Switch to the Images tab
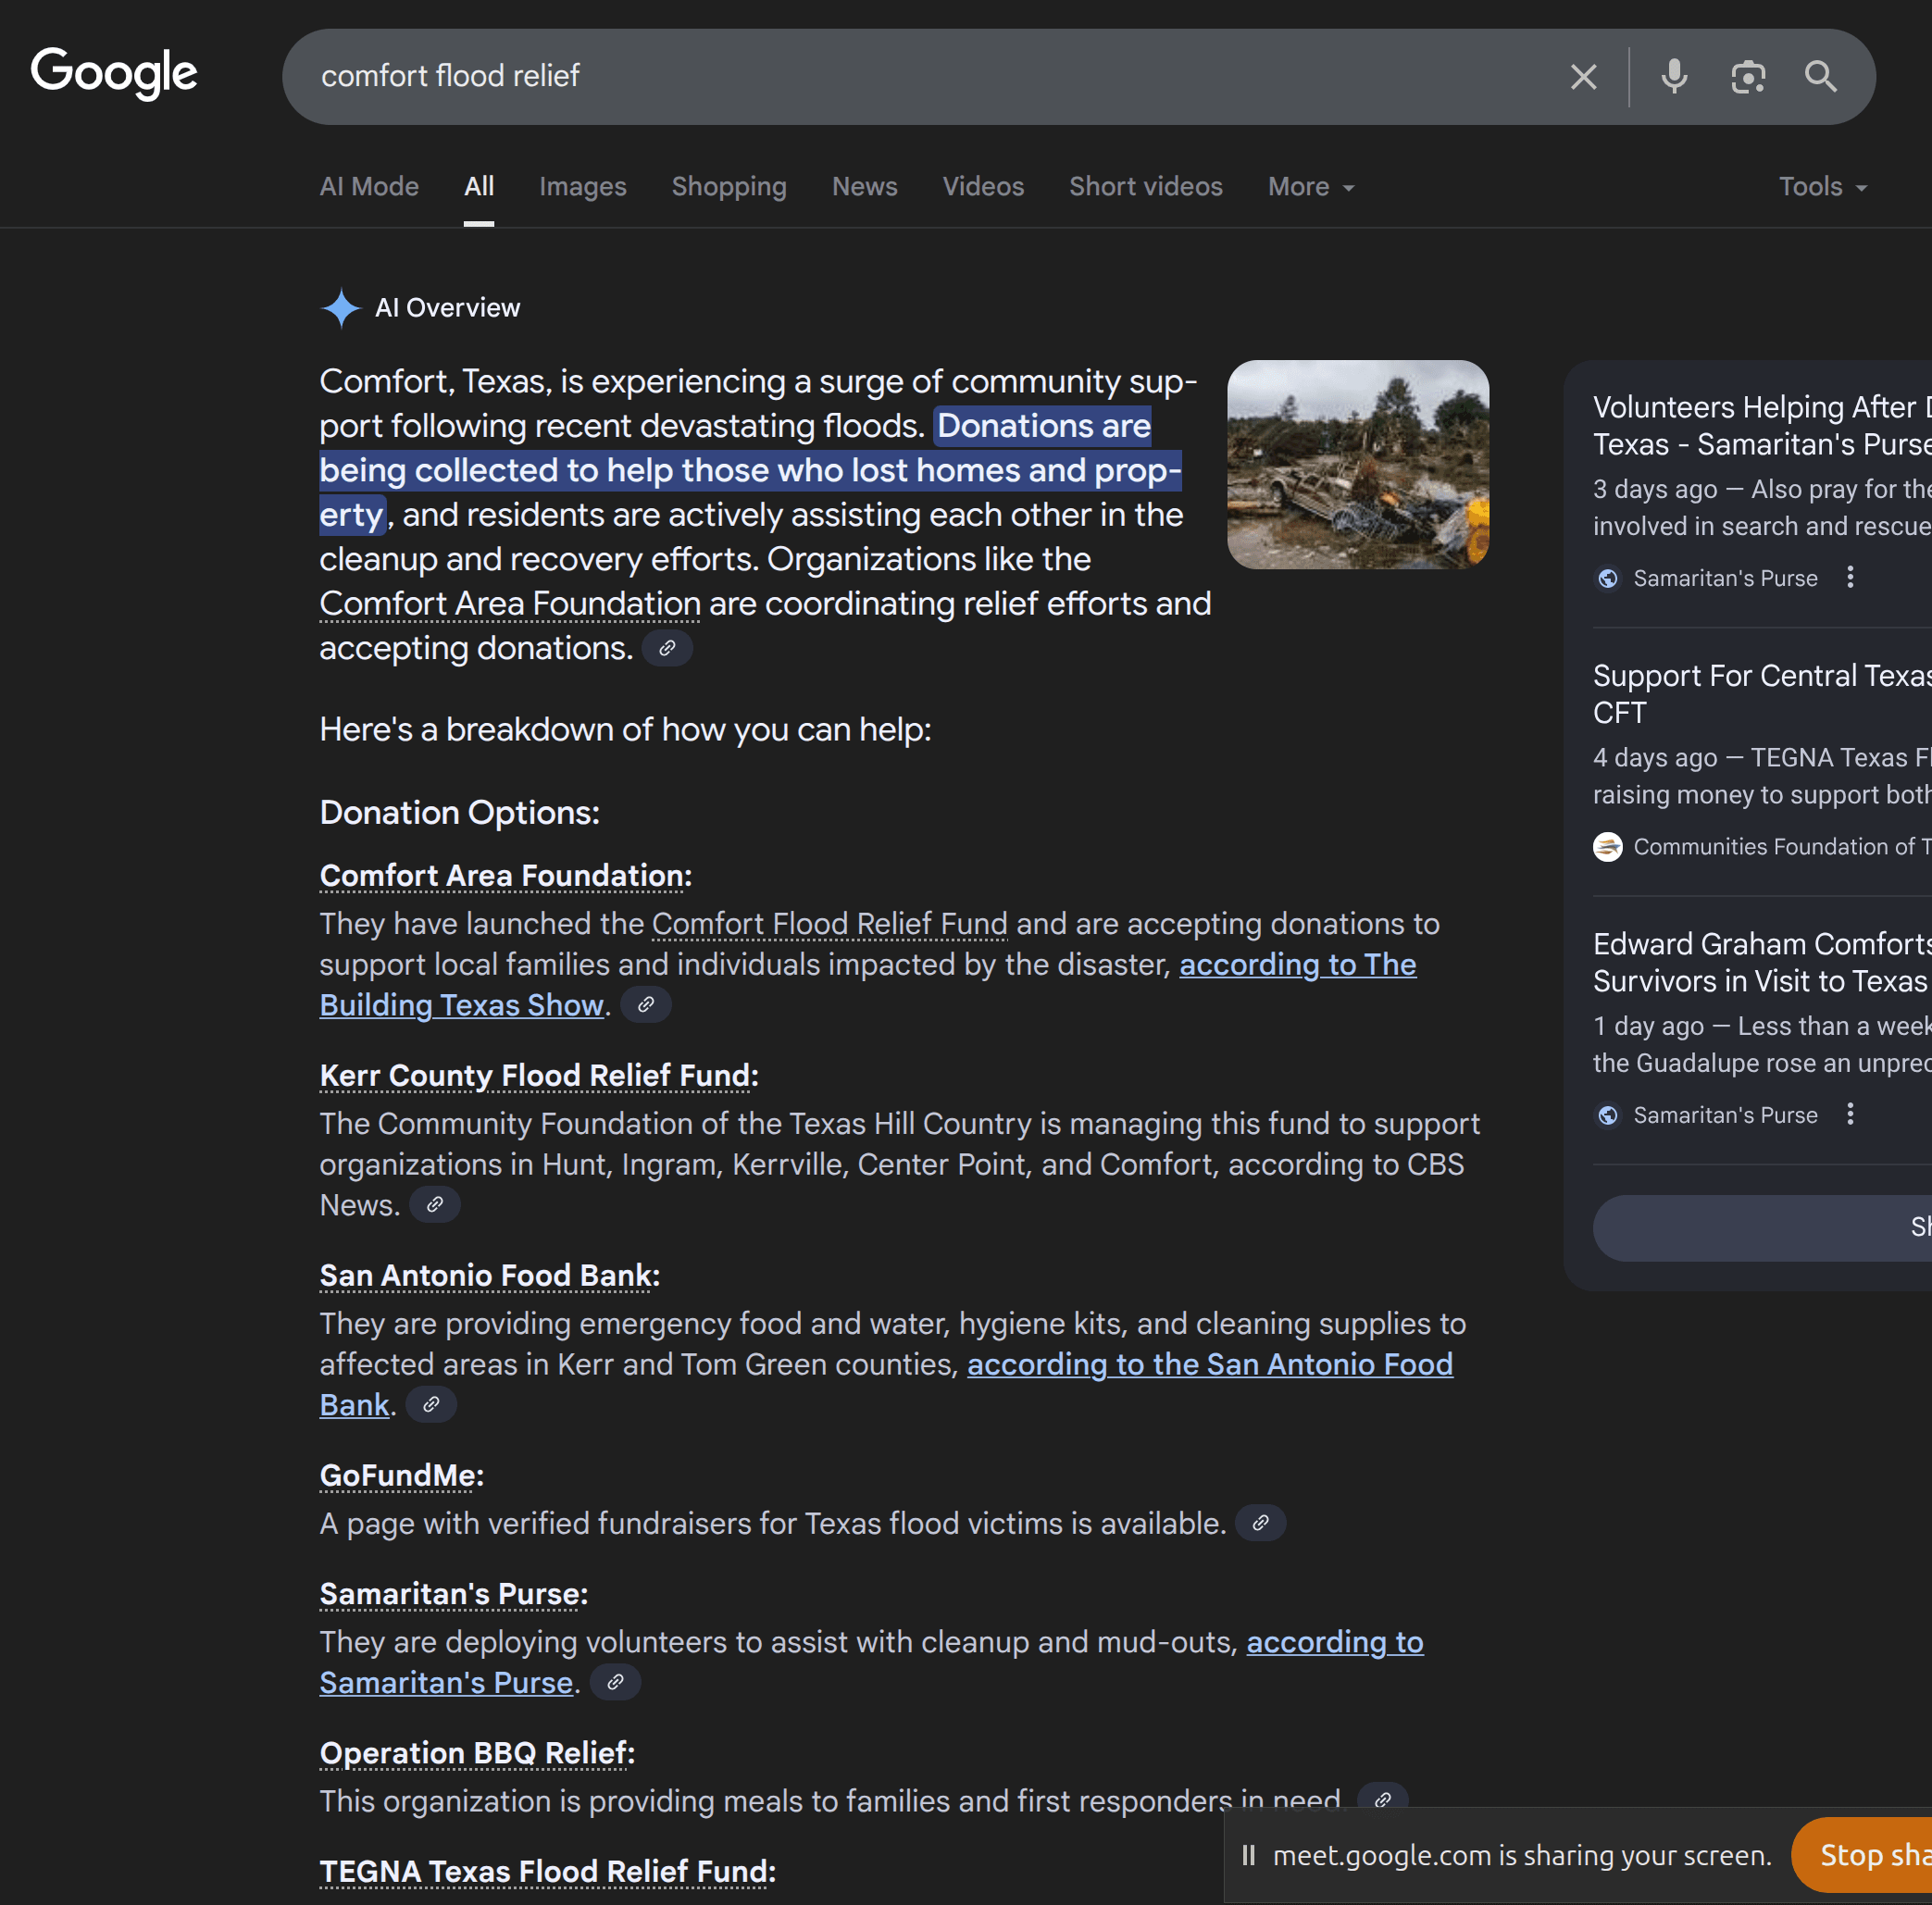 pyautogui.click(x=582, y=187)
